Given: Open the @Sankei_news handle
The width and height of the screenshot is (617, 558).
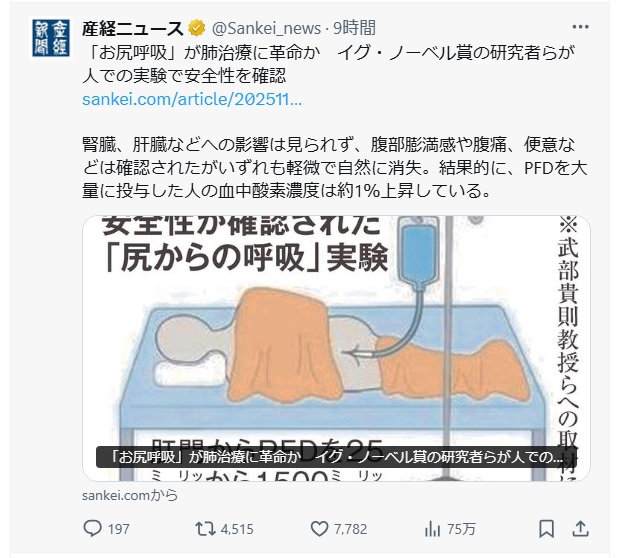Looking at the screenshot, I should pyautogui.click(x=266, y=28).
